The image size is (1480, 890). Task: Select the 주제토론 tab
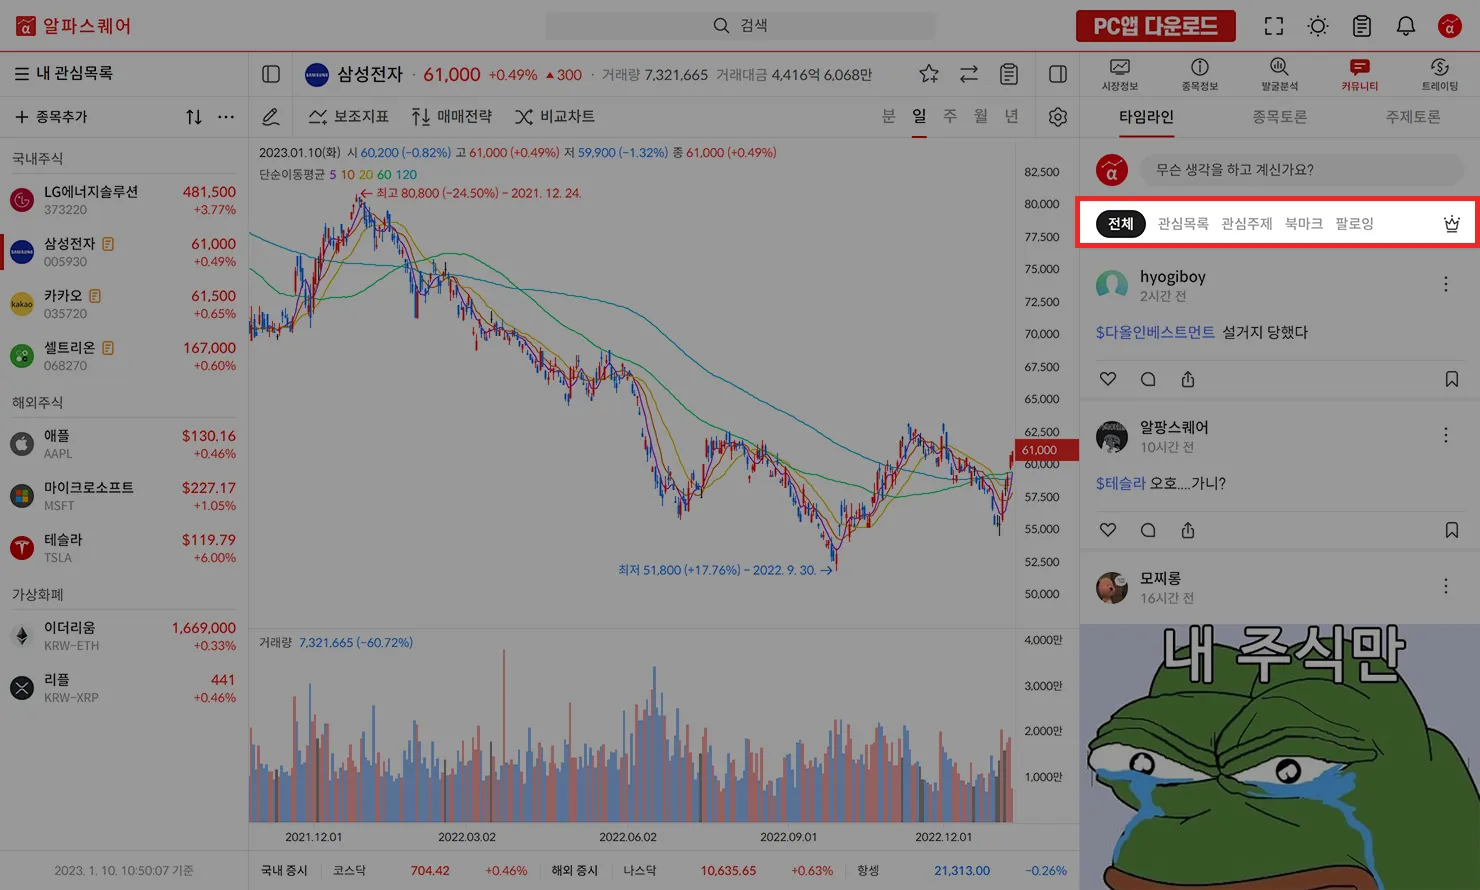[x=1413, y=117]
